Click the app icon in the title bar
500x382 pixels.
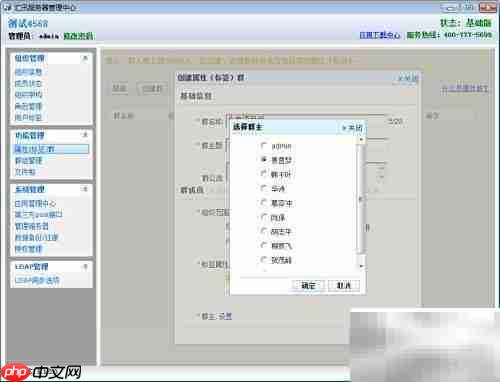click(7, 7)
